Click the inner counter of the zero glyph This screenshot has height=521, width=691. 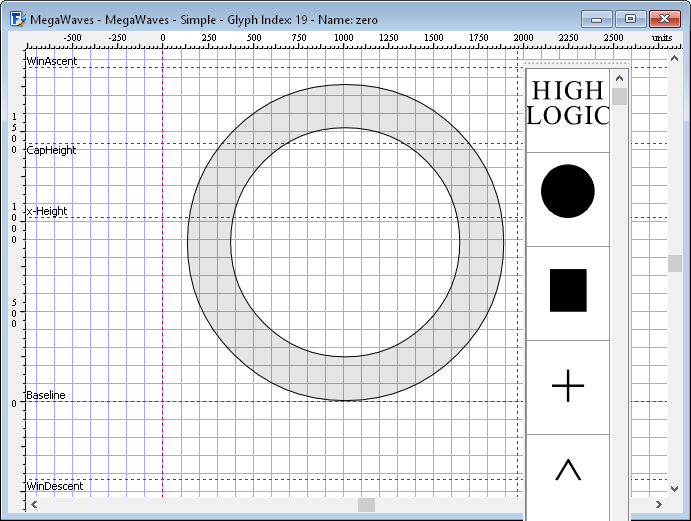(345, 242)
